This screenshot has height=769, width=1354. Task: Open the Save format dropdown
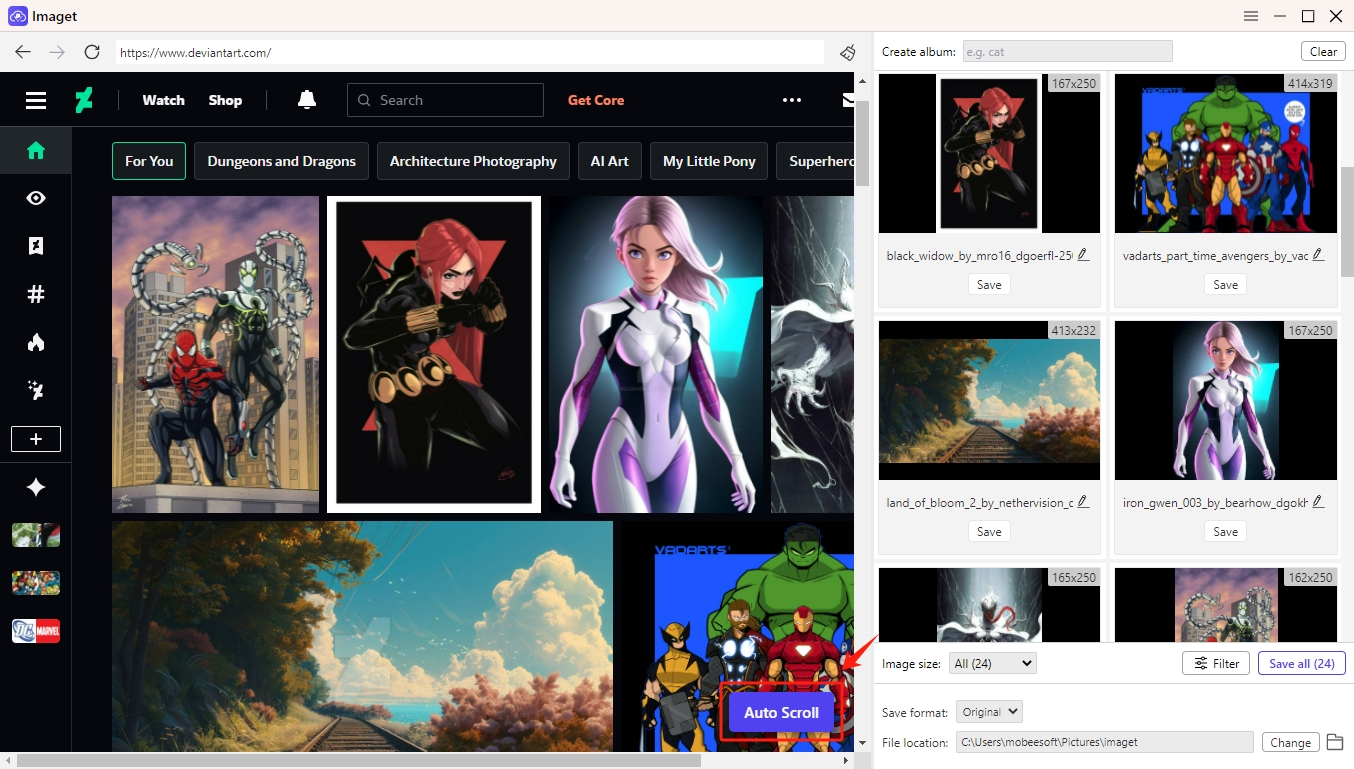989,712
